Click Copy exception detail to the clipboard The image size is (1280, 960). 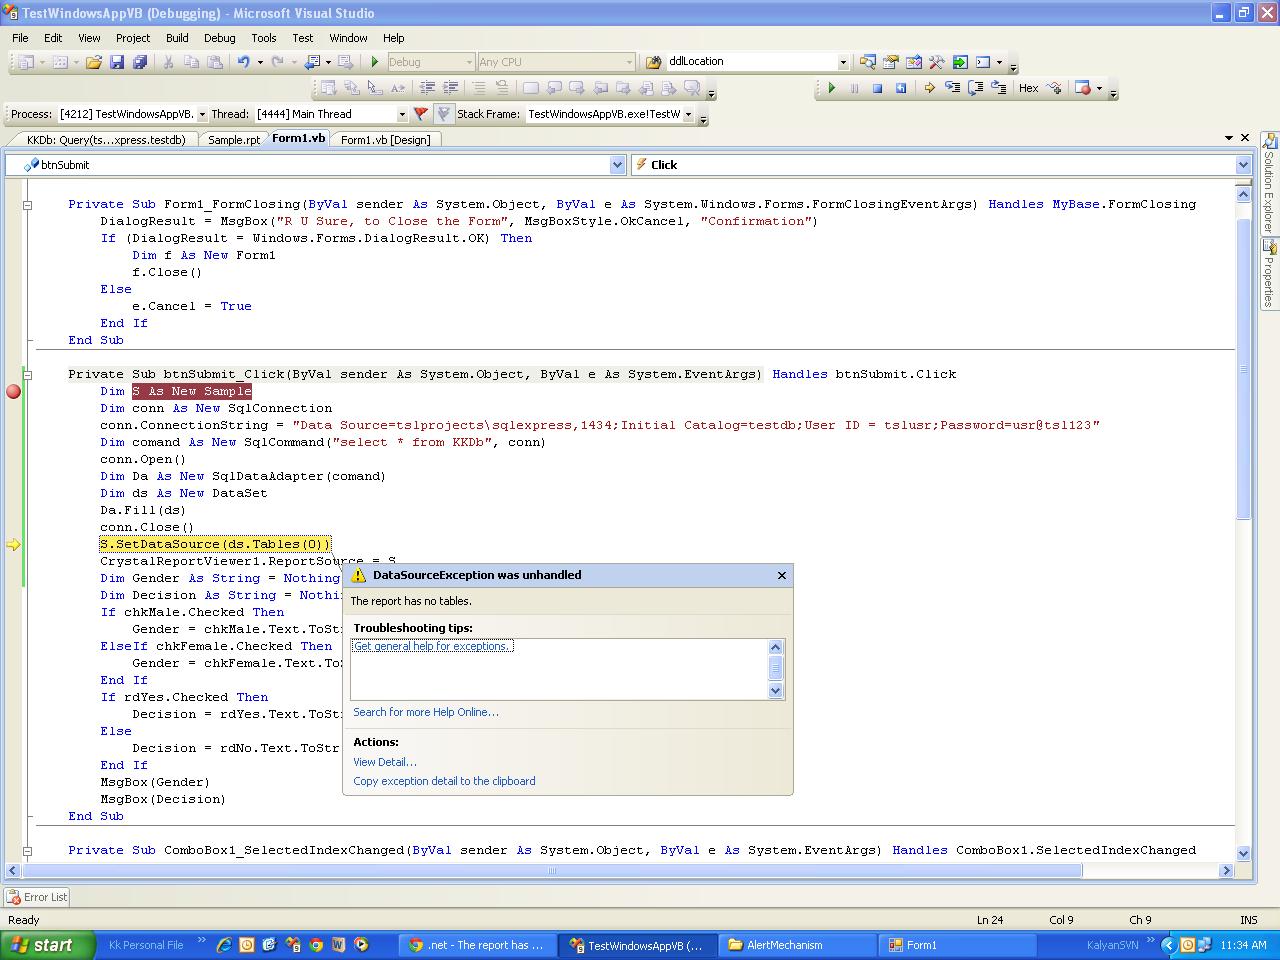tap(444, 781)
